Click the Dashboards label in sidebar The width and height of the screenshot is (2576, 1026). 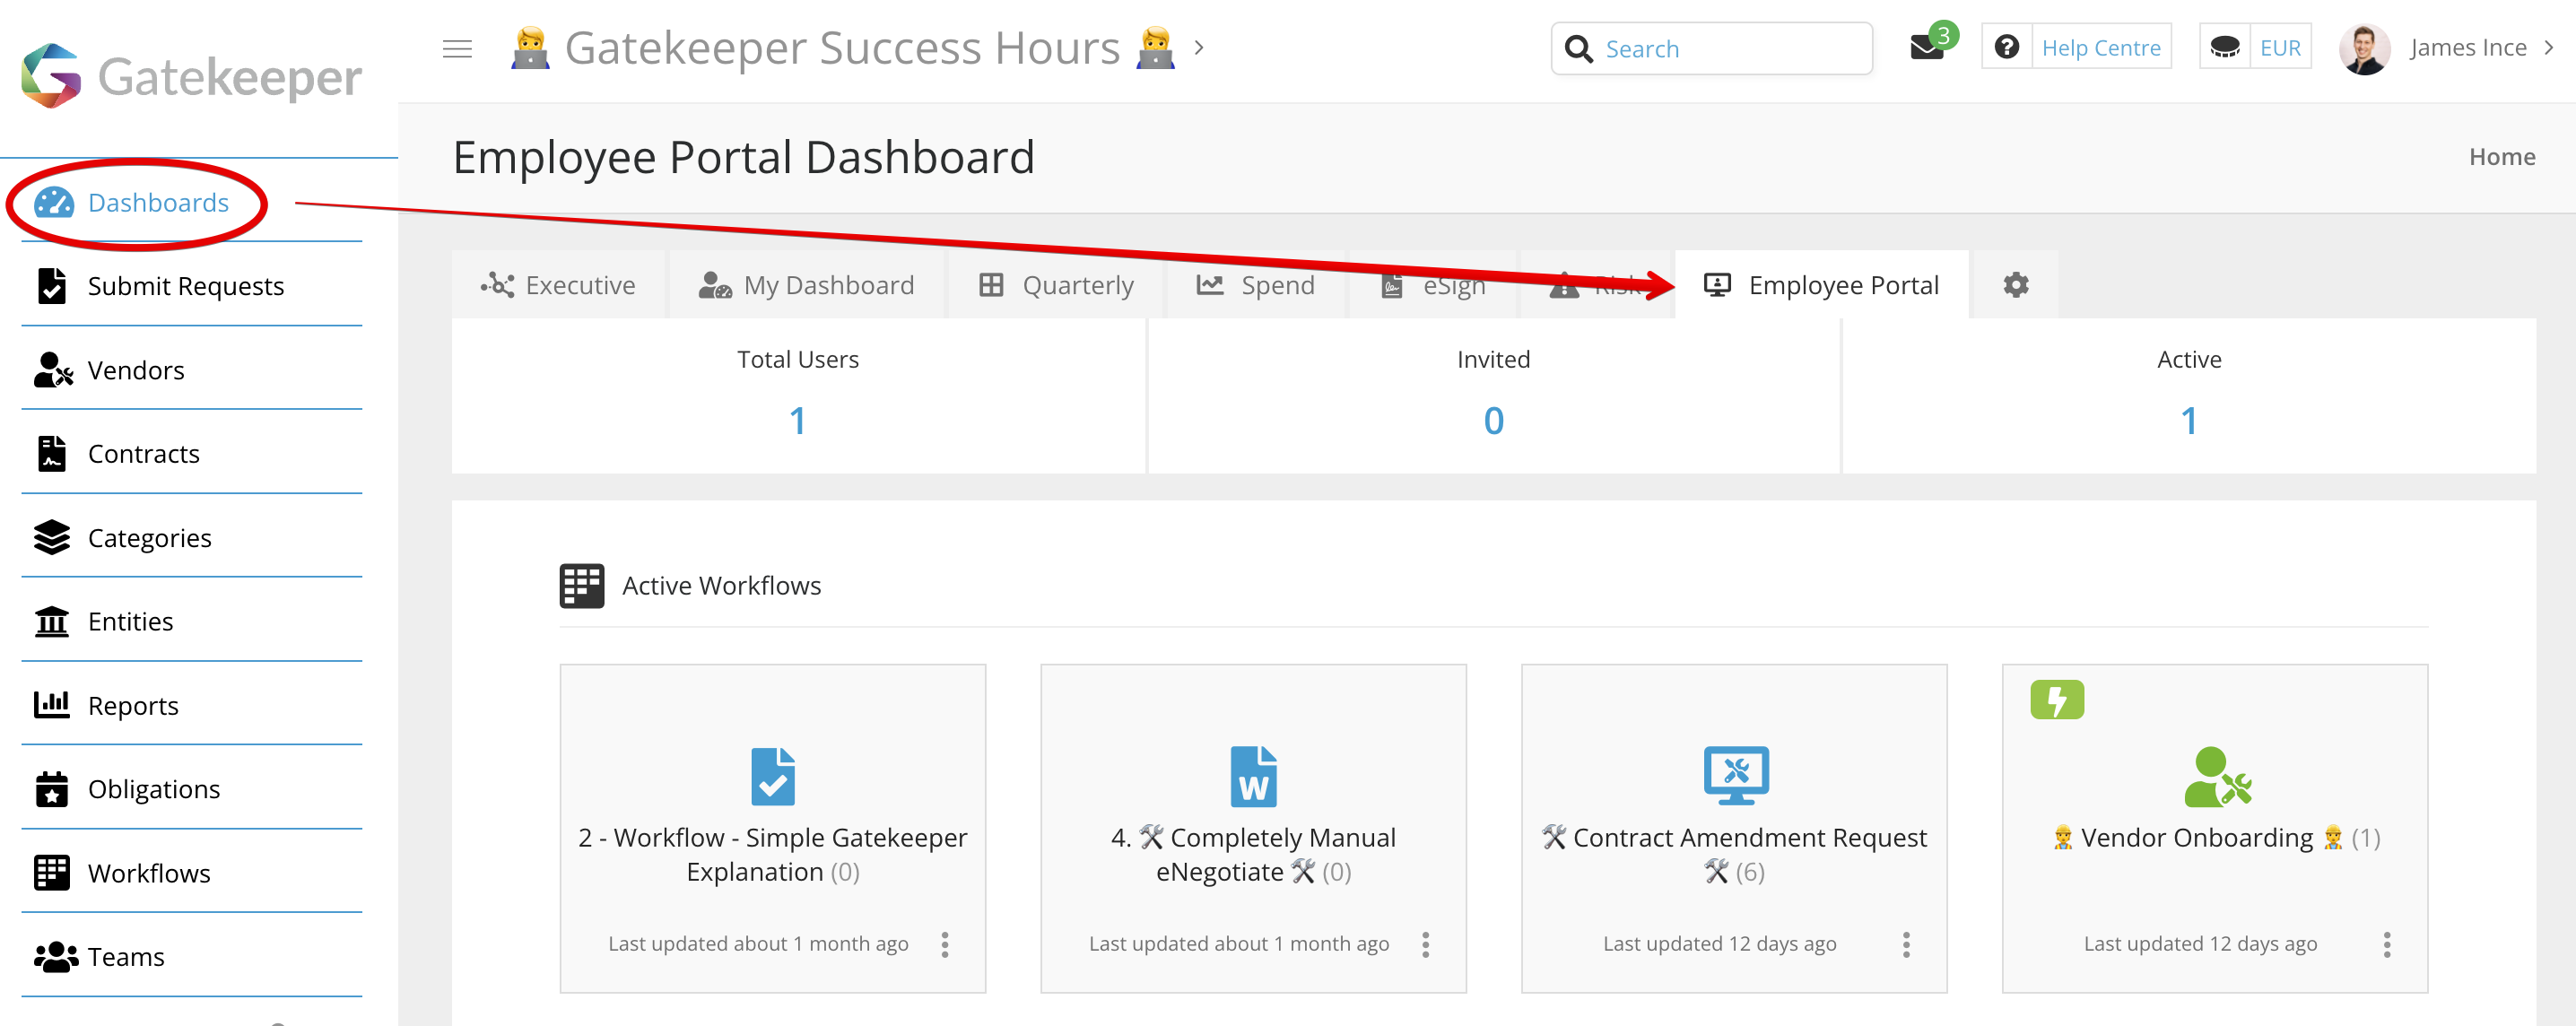158,203
